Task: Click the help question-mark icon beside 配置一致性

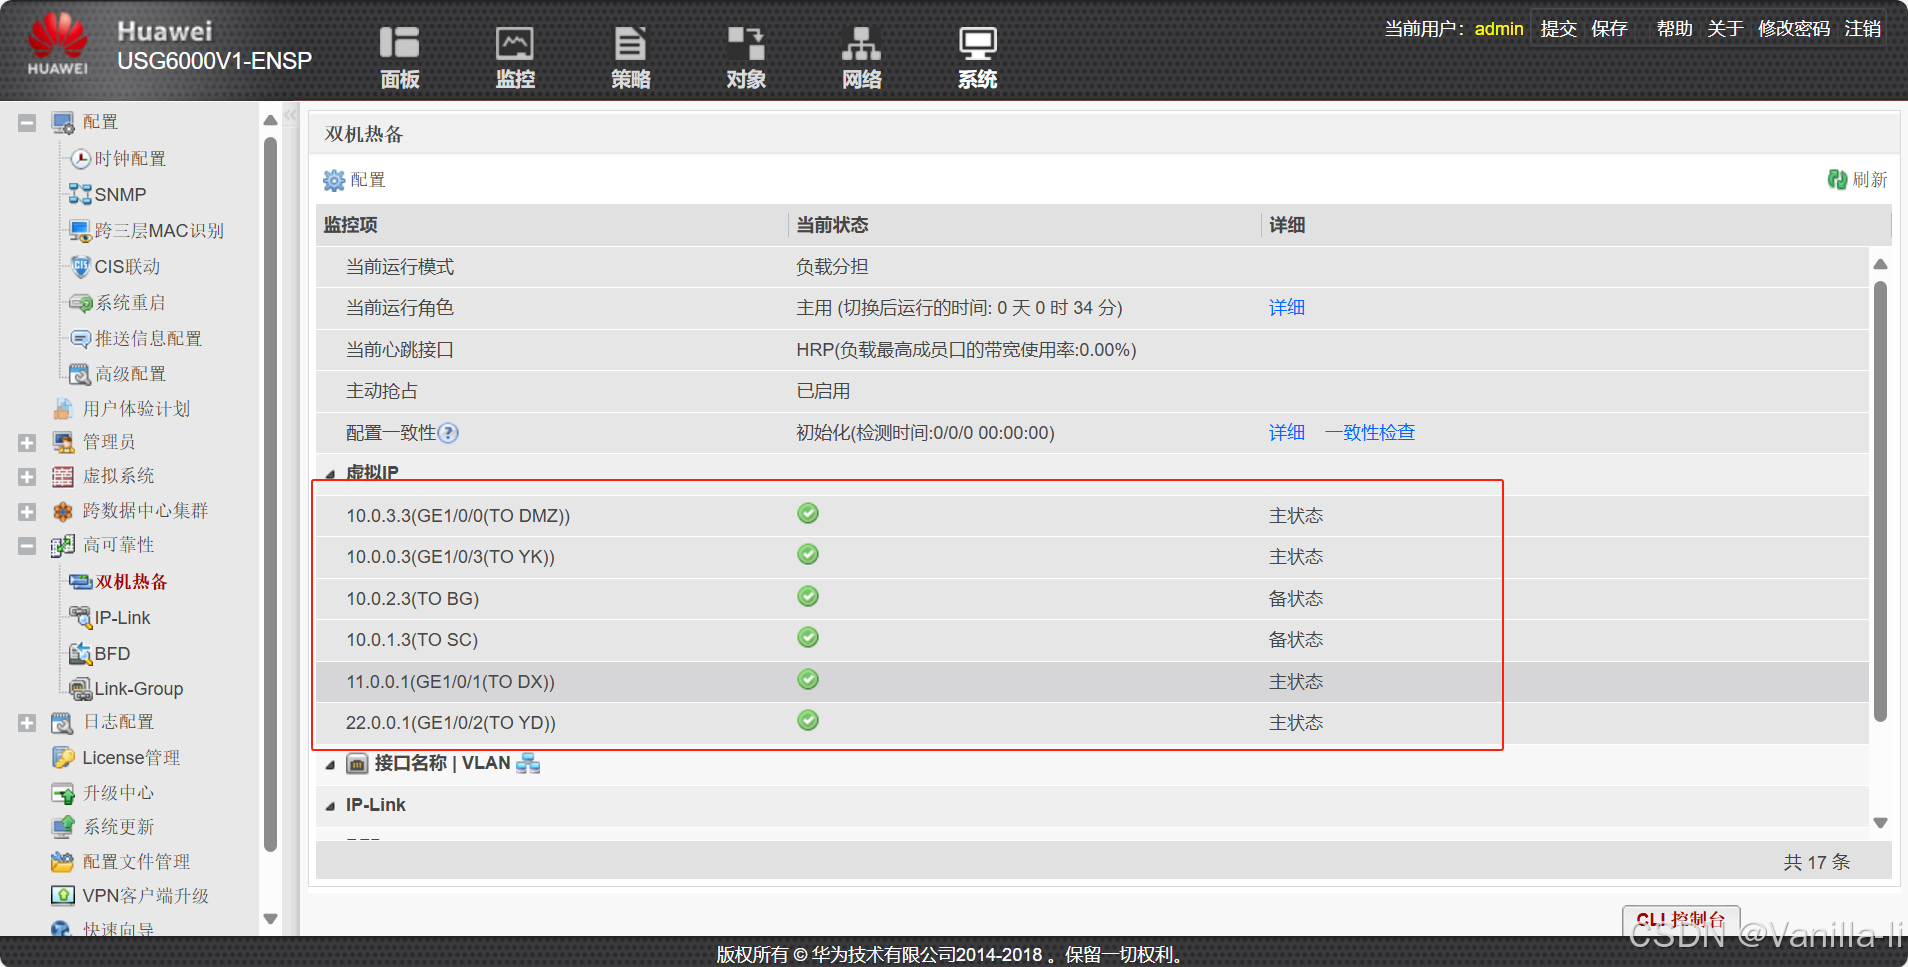Action: point(449,433)
